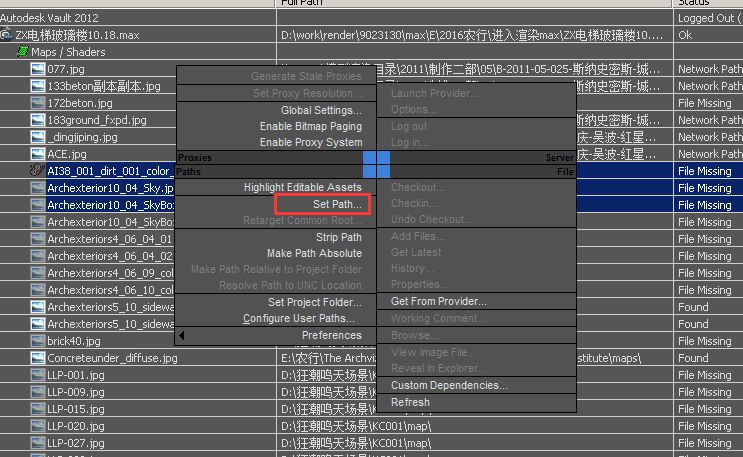Click Refresh in the context menu
This screenshot has width=743, height=457.
[410, 402]
